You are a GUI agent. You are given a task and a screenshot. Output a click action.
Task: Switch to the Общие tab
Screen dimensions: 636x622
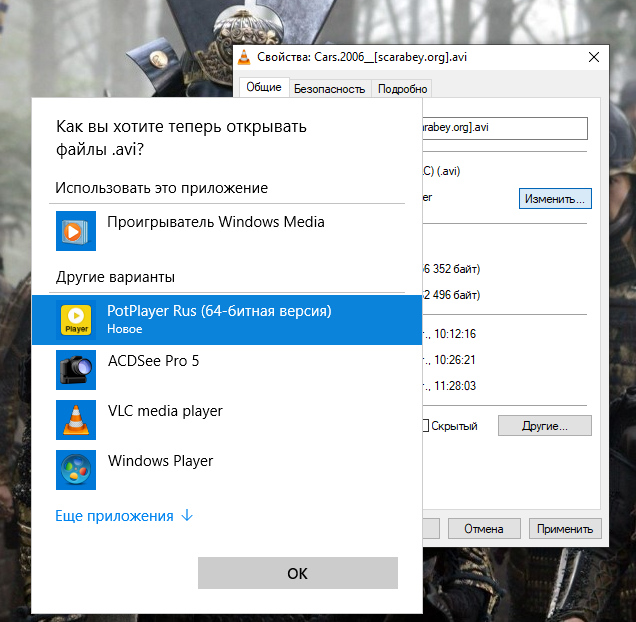point(264,88)
